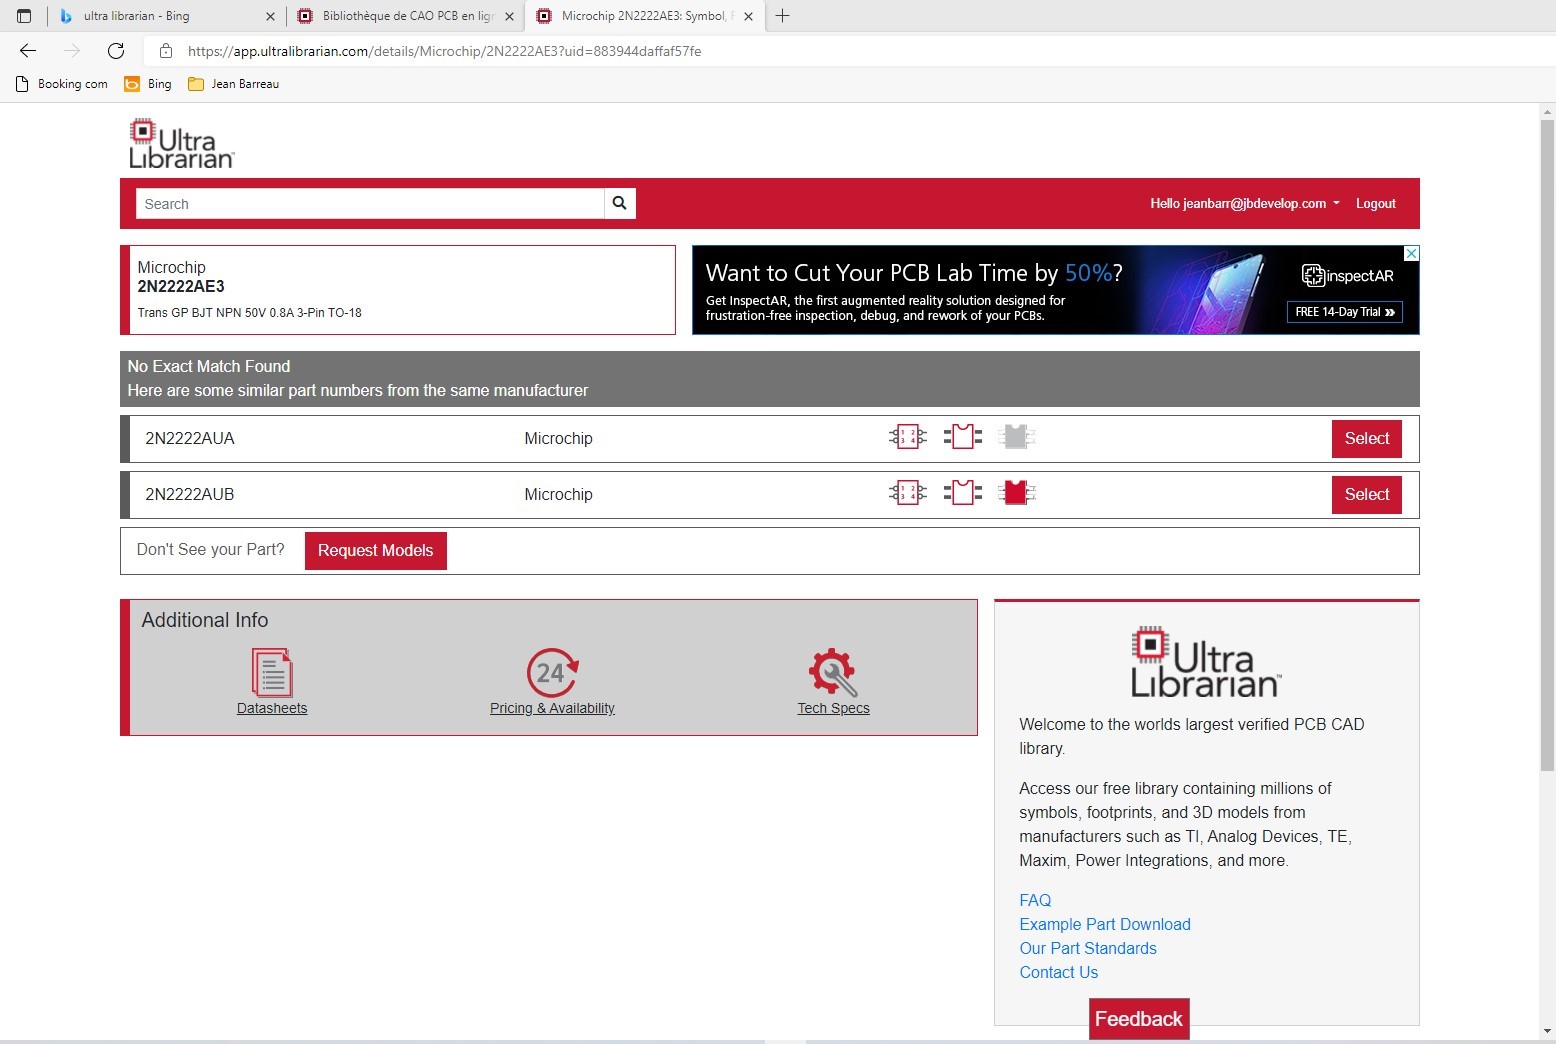Screen dimensions: 1556x1044
Task: Open the Example Part Download link
Action: pos(1104,924)
